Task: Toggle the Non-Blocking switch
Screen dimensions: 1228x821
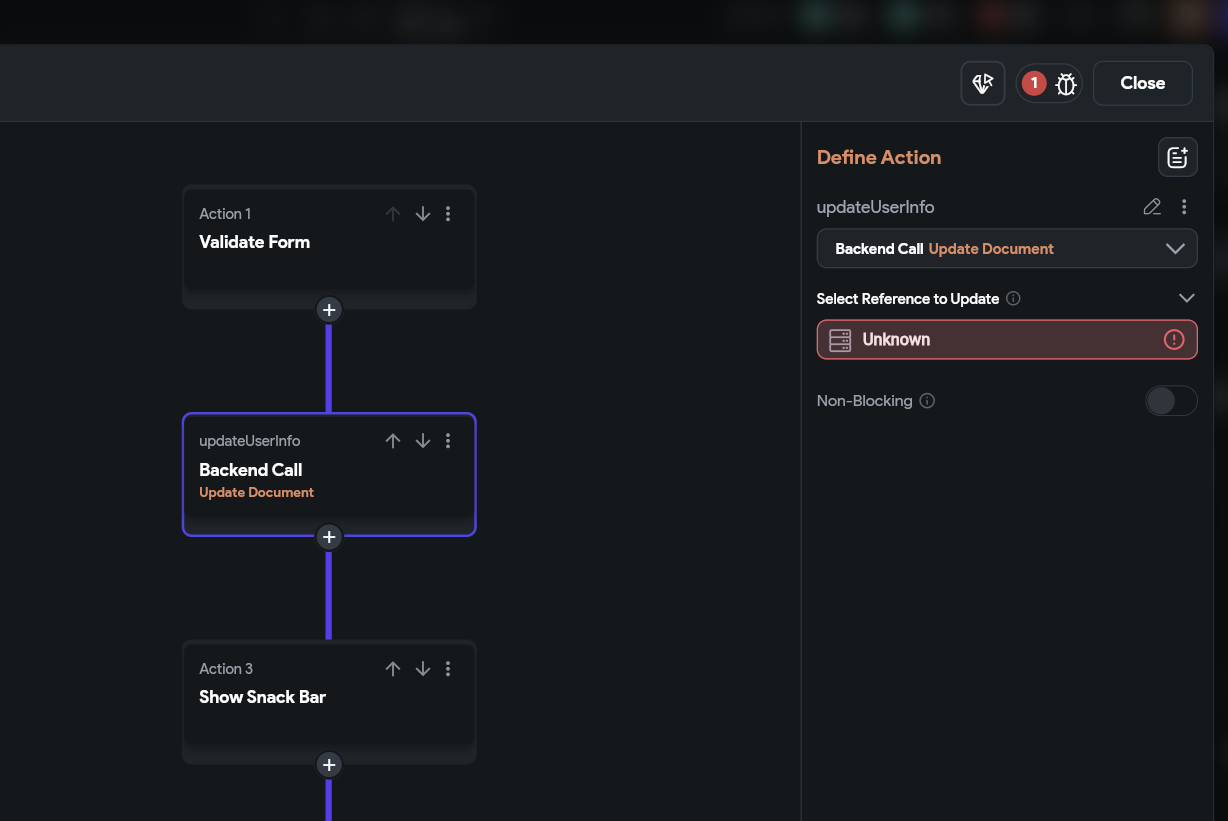Action: pyautogui.click(x=1171, y=401)
